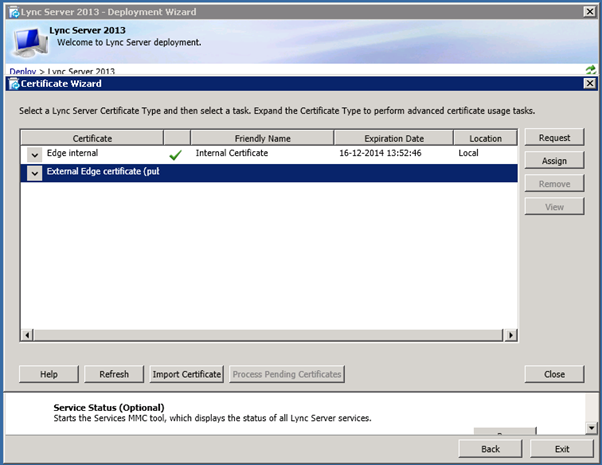Image resolution: width=602 pixels, height=465 pixels.
Task: Expand the Edge internal certificate row
Action: (35, 155)
